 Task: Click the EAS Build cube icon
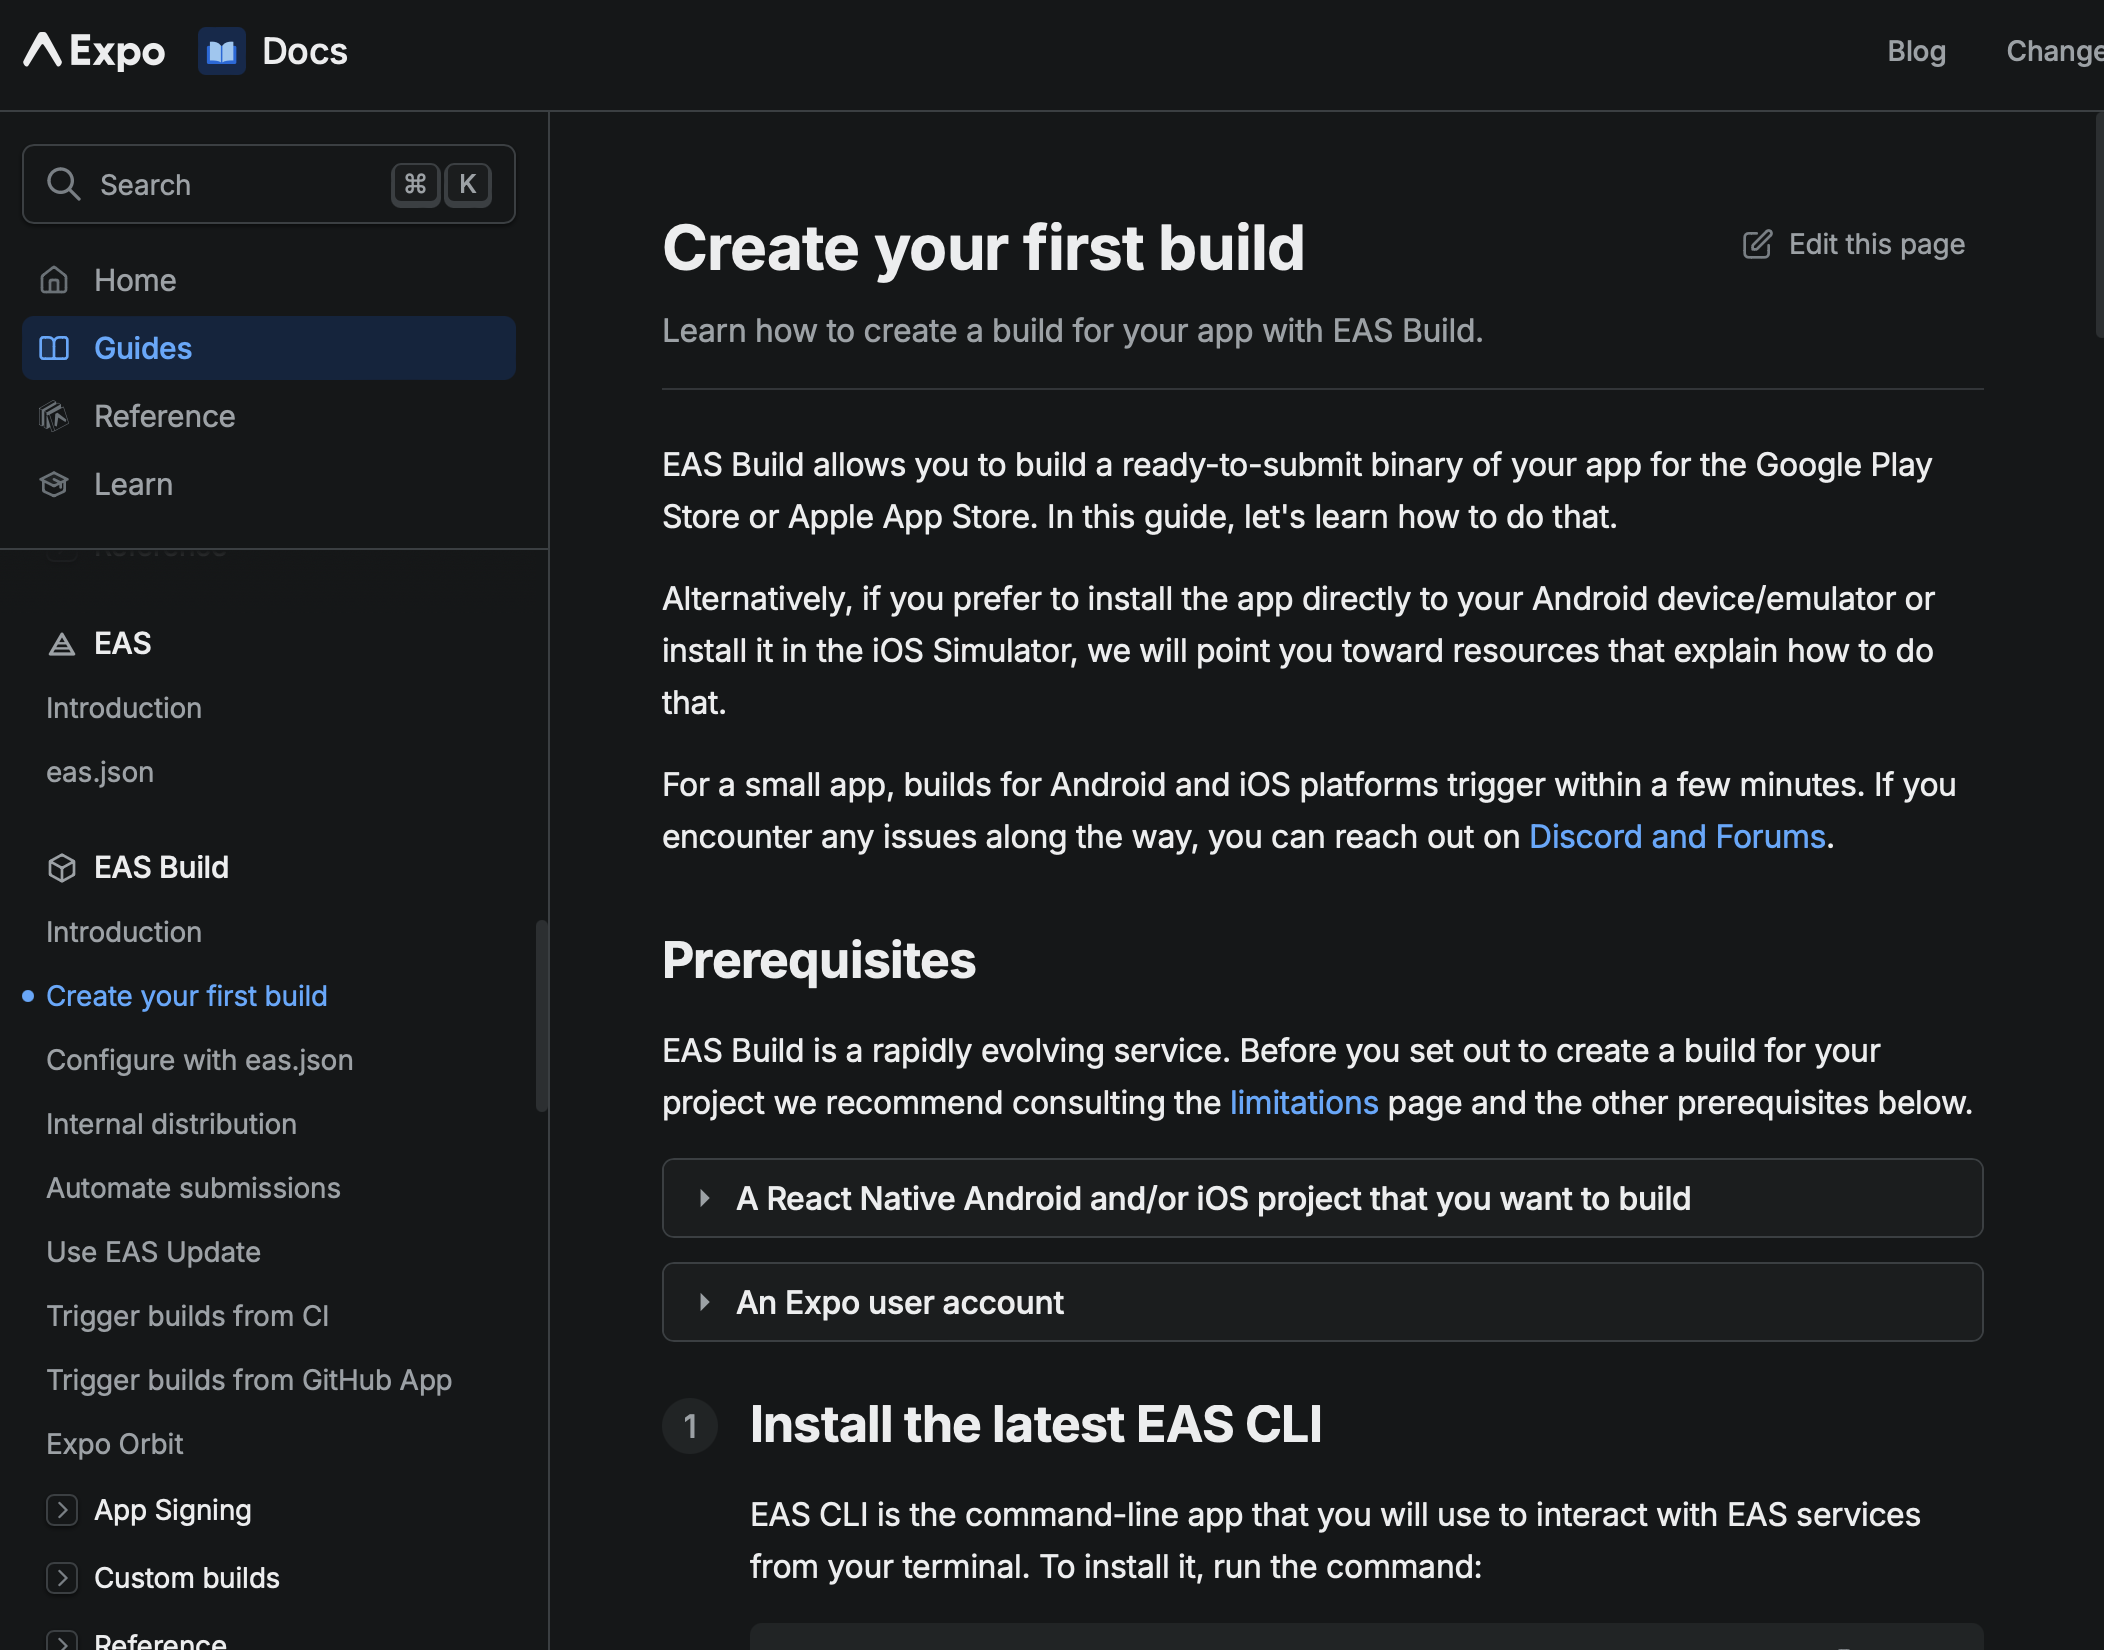[62, 868]
